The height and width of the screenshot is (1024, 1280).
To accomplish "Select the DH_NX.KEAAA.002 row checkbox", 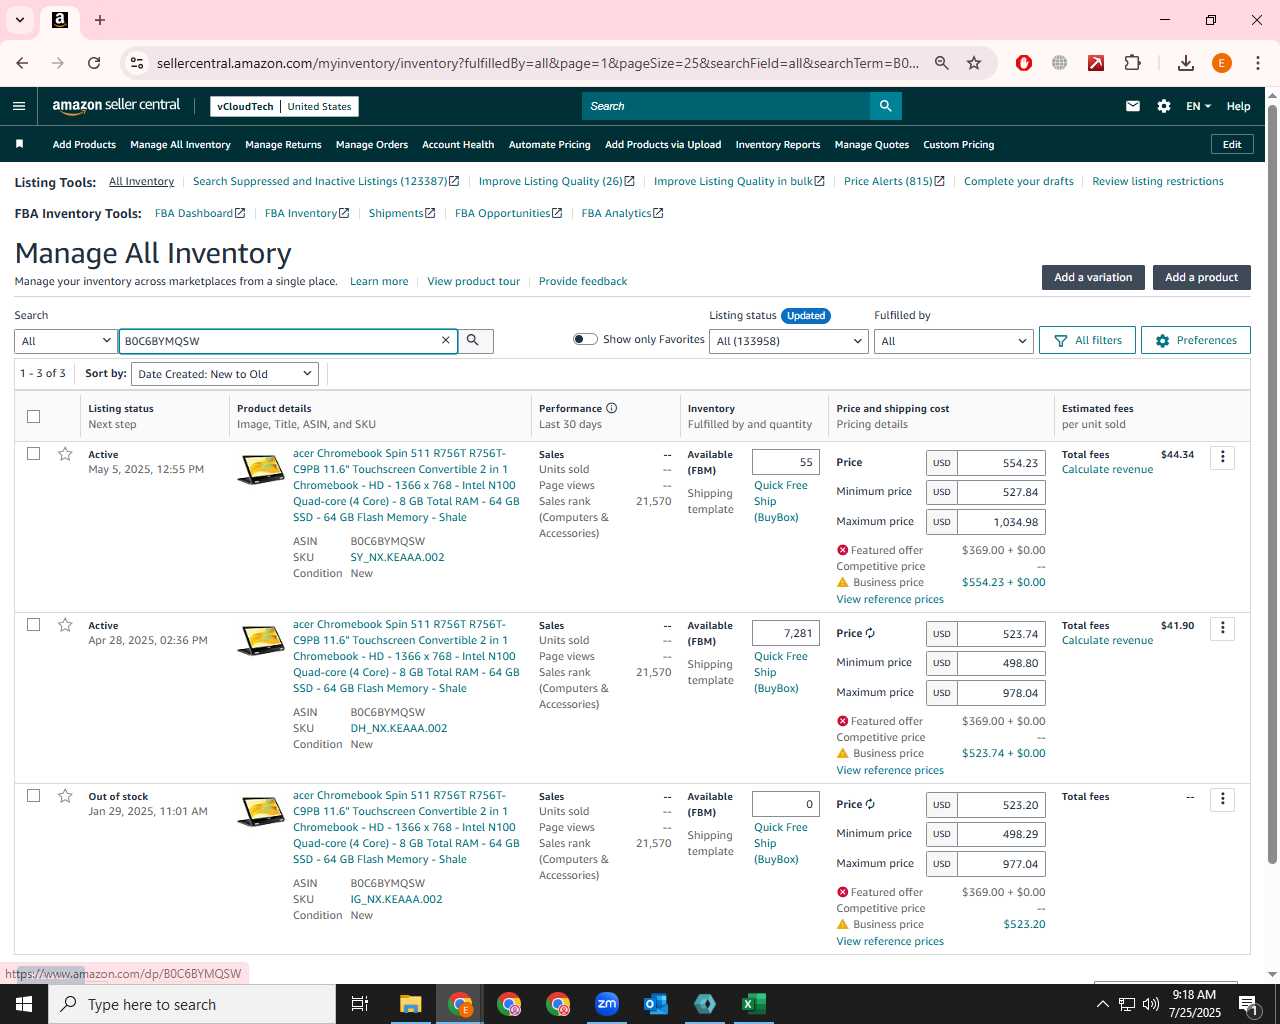I will click(34, 625).
